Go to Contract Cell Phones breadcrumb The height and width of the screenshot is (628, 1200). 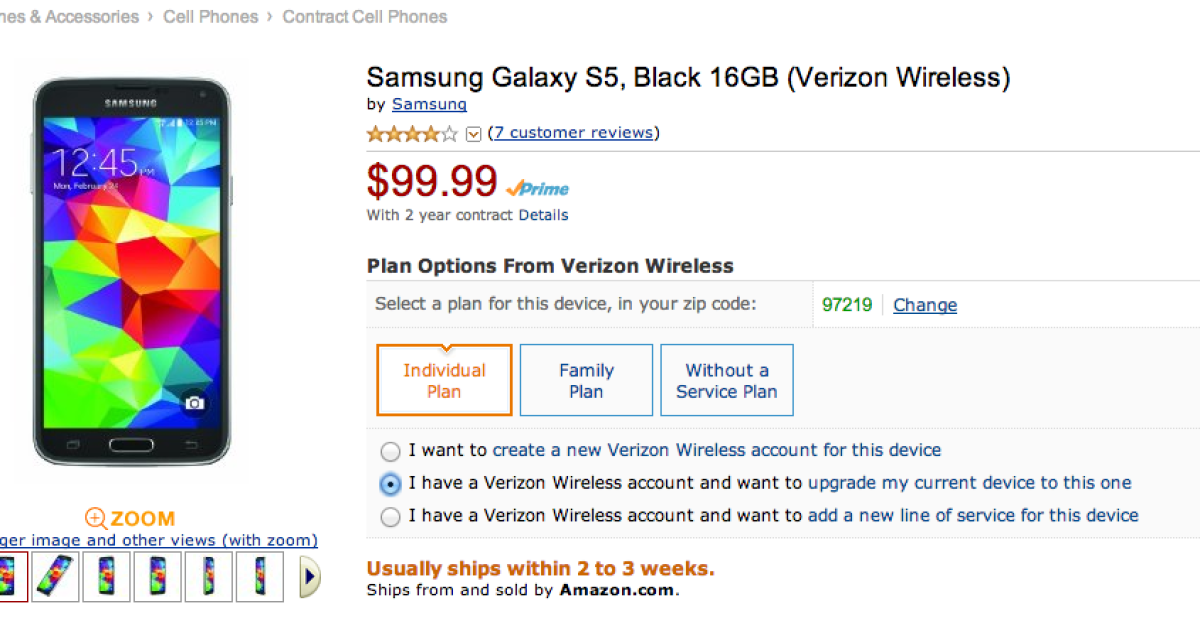[365, 17]
